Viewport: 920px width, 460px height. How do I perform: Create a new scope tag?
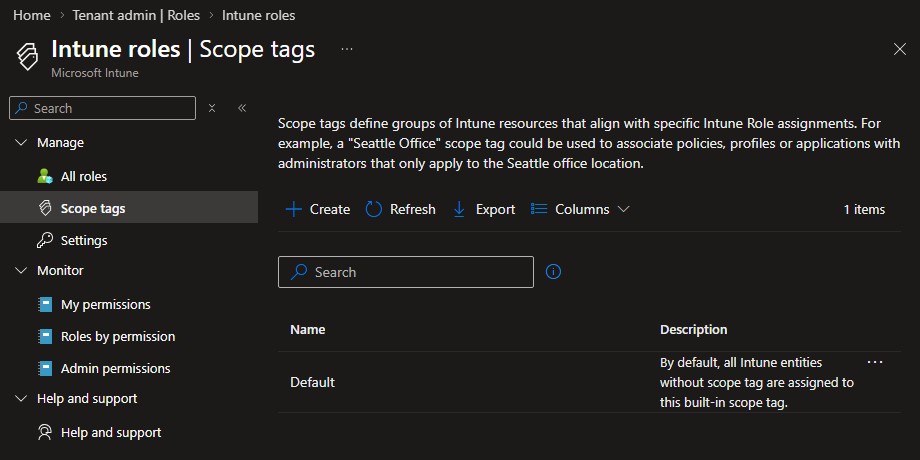coord(318,209)
